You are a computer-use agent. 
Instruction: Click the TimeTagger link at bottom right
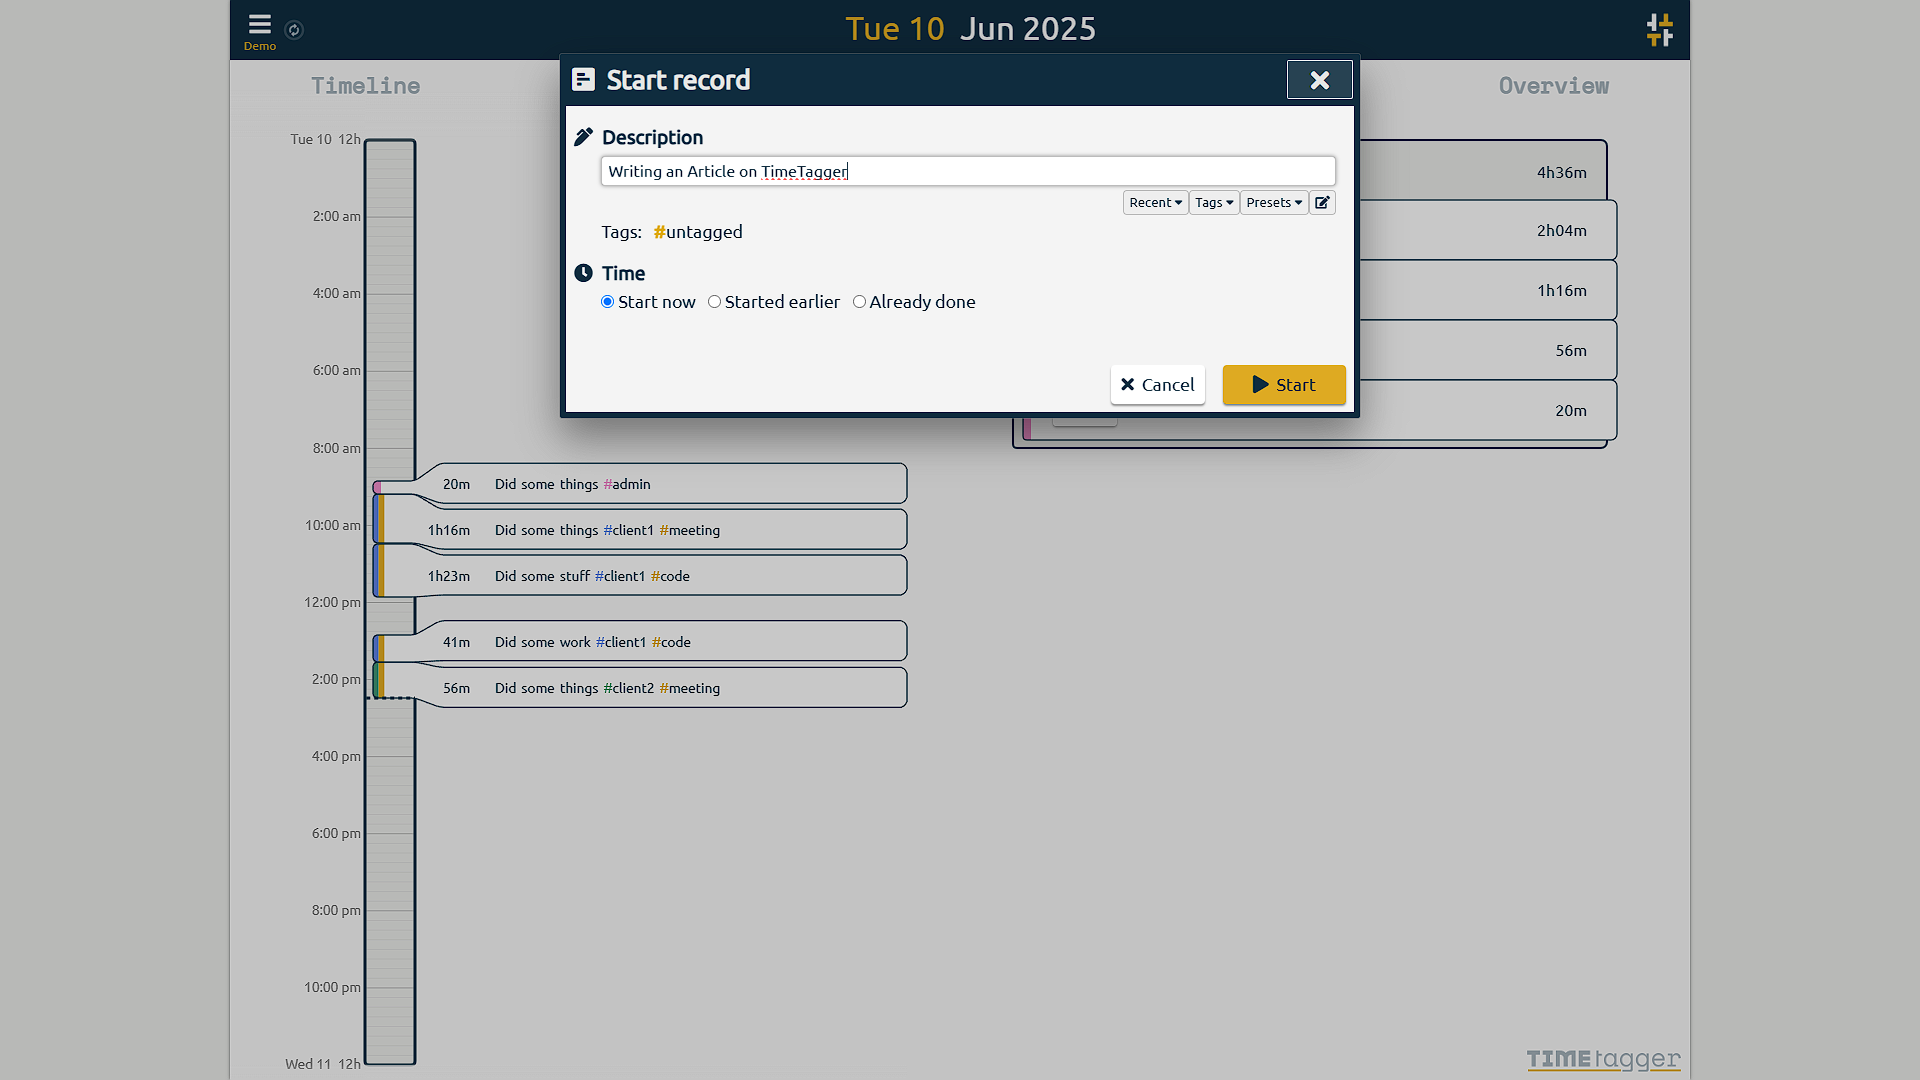point(1603,1059)
